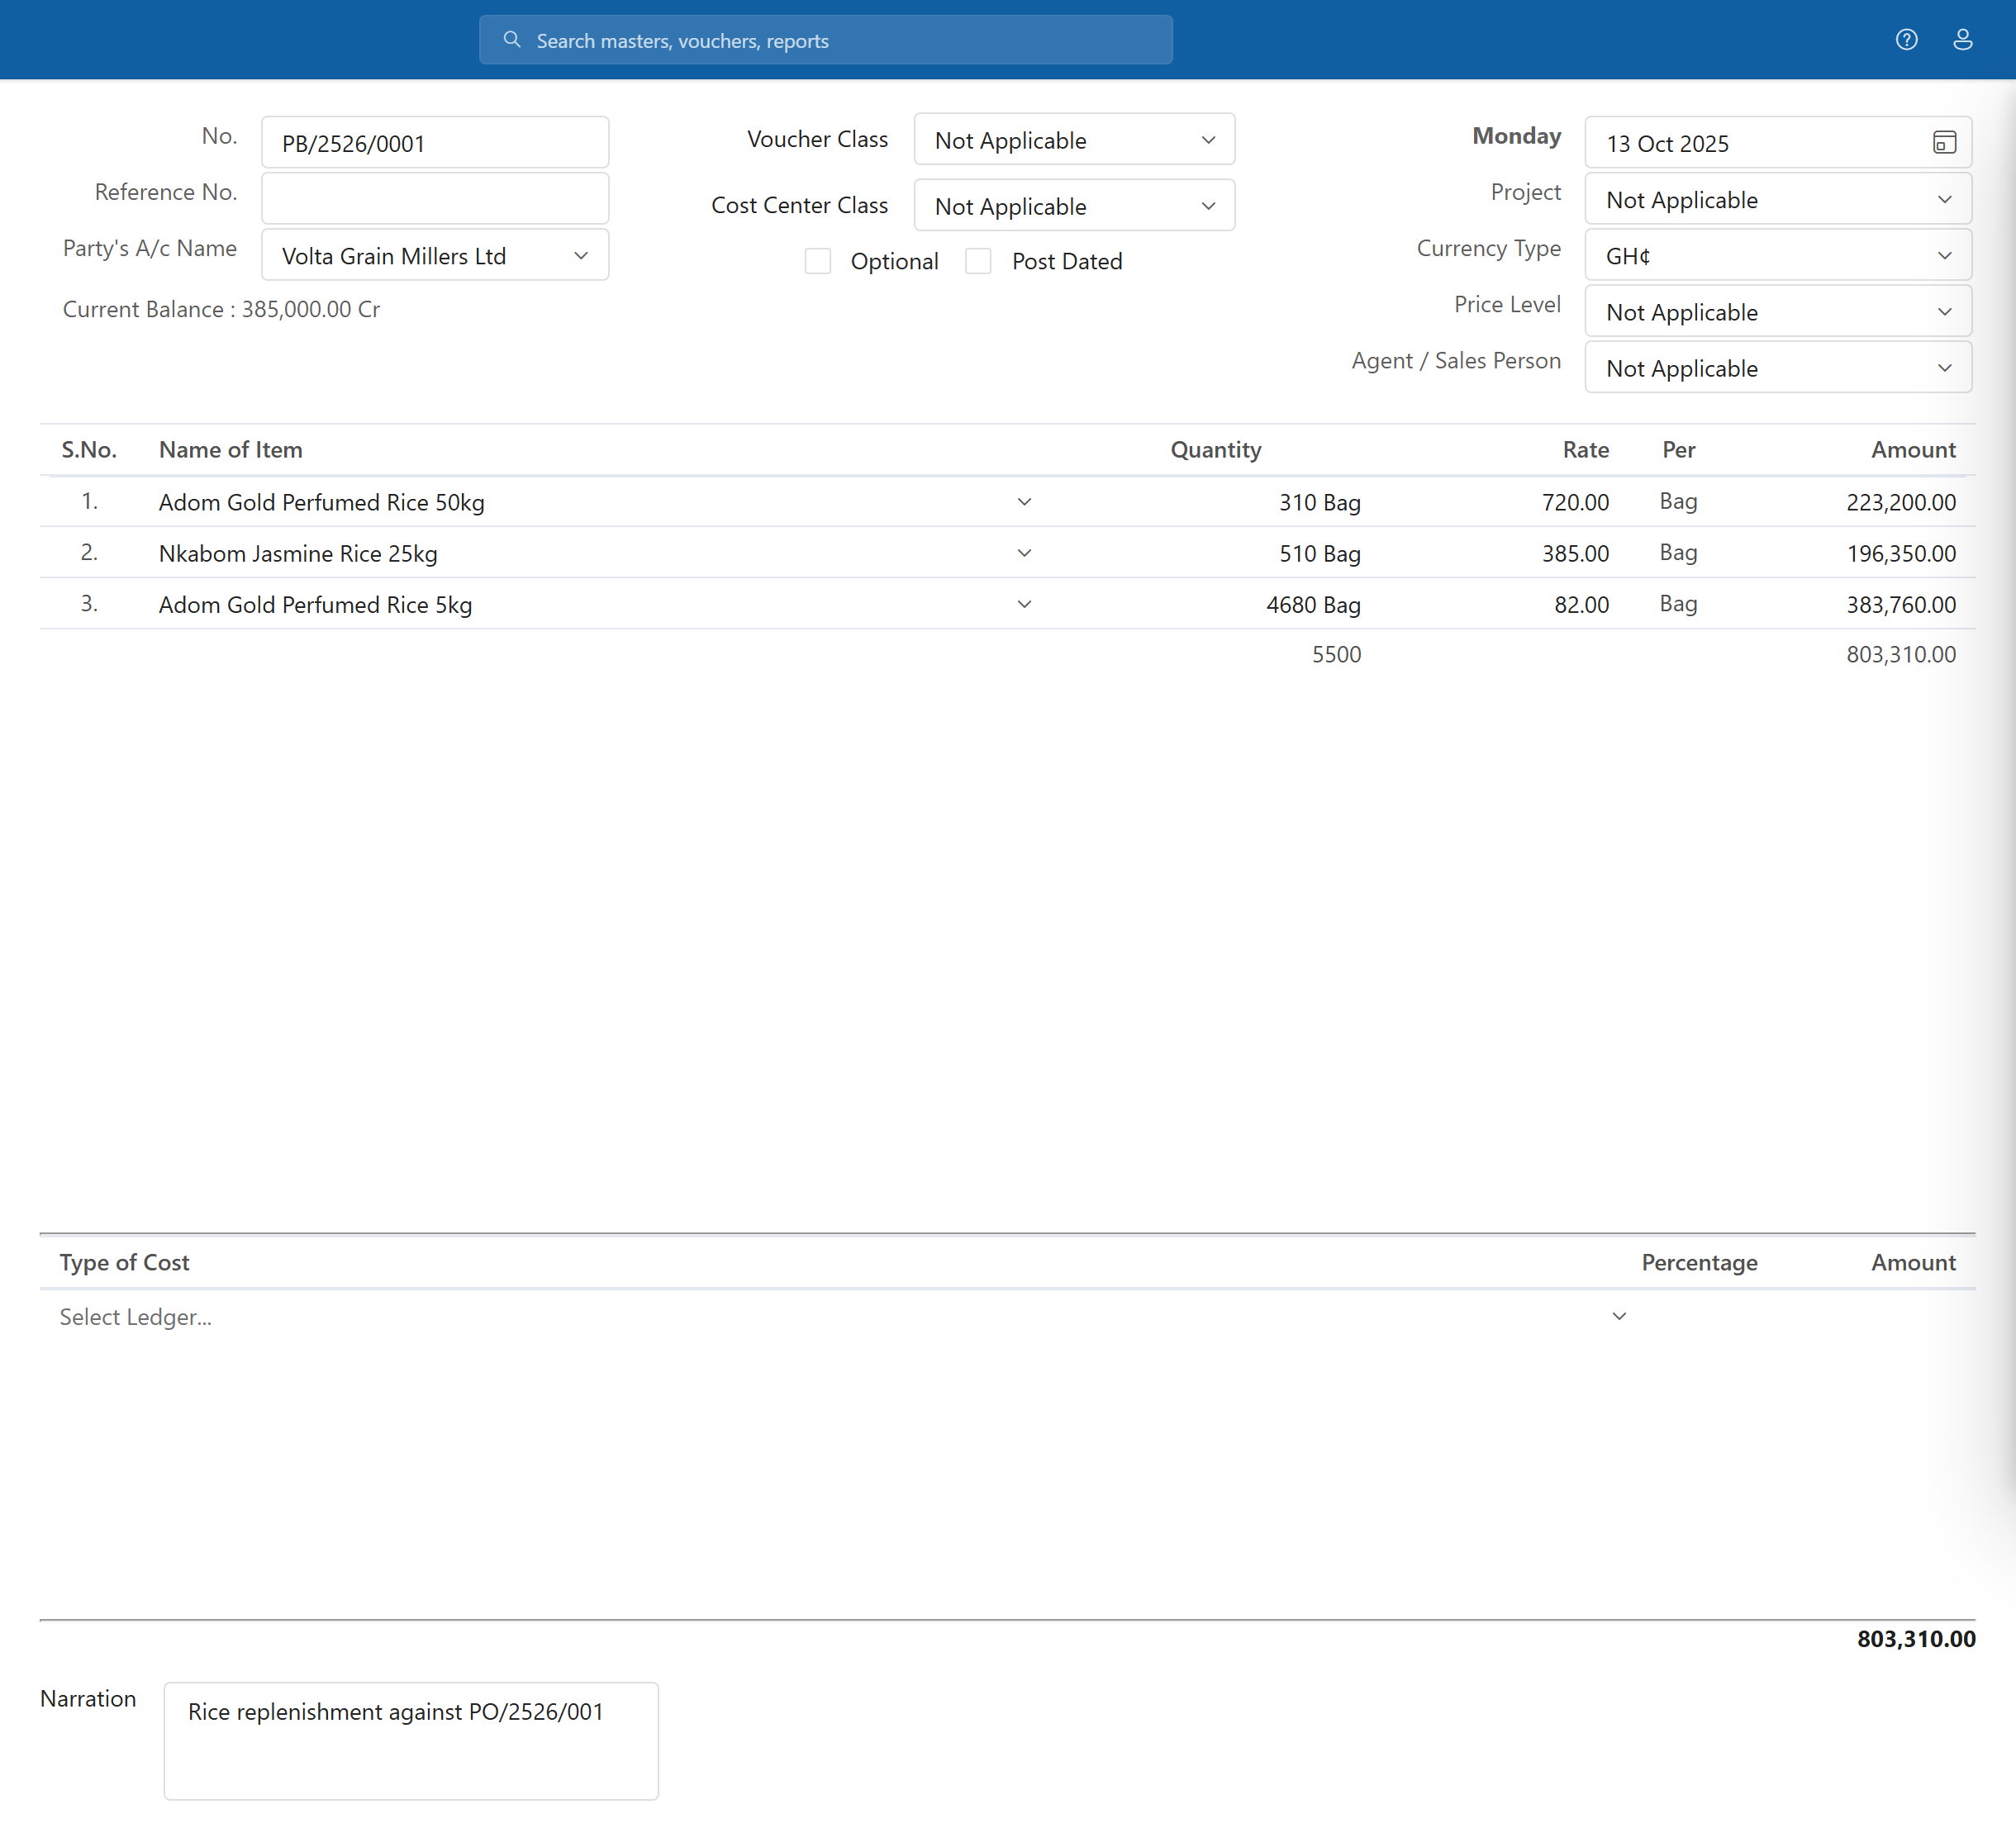
Task: Open the Project dropdown
Action: 1778,200
